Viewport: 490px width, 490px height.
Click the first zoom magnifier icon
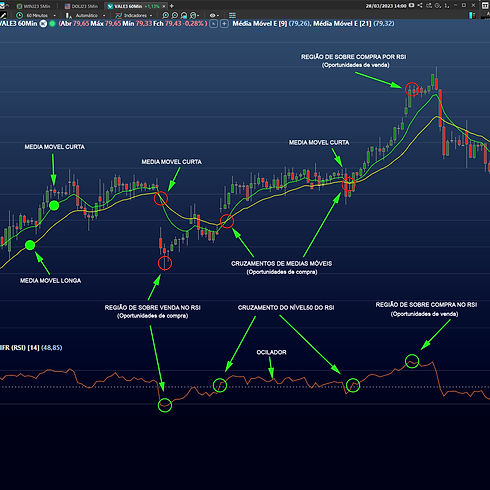tap(165, 15)
